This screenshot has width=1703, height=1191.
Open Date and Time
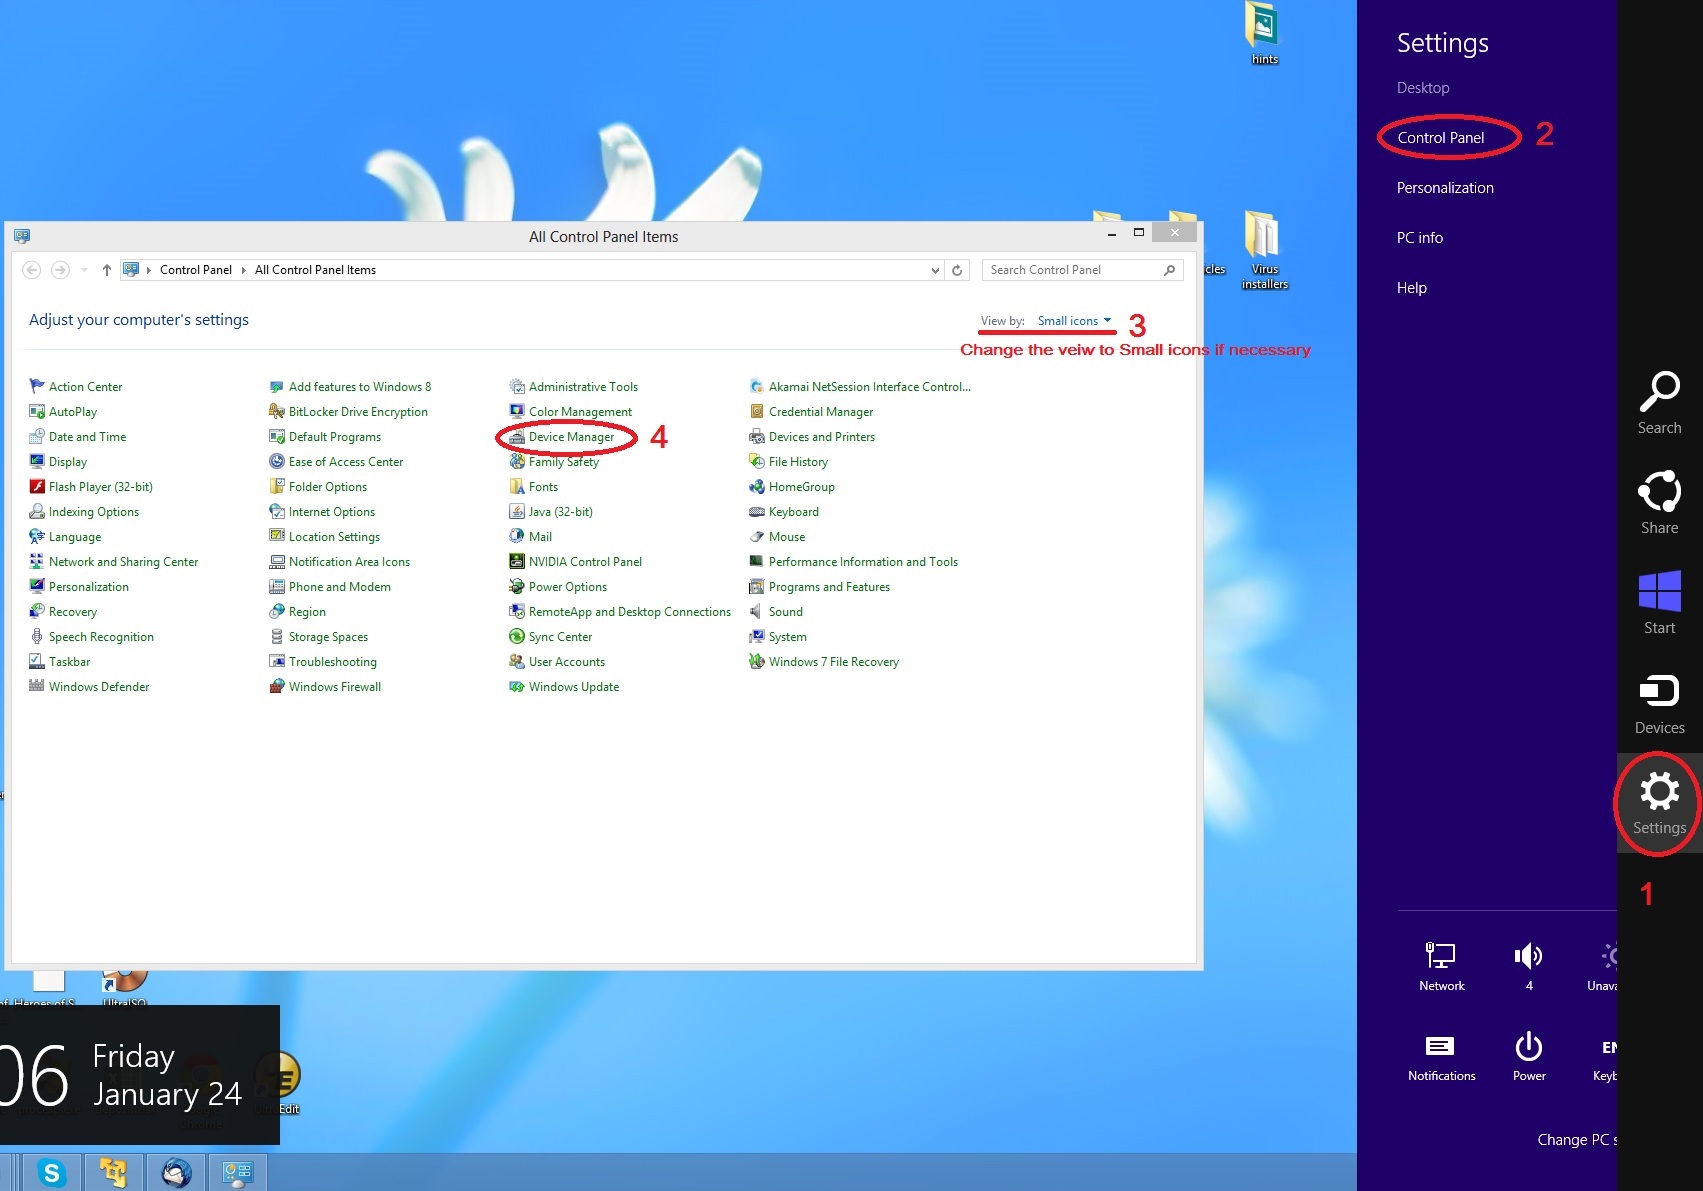(x=87, y=437)
